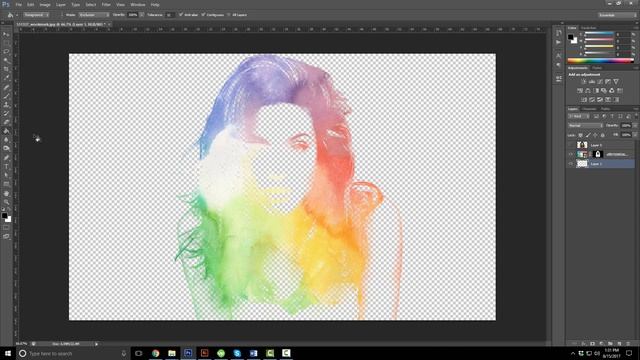
Task: Select the Hand tool
Action: coord(6,193)
